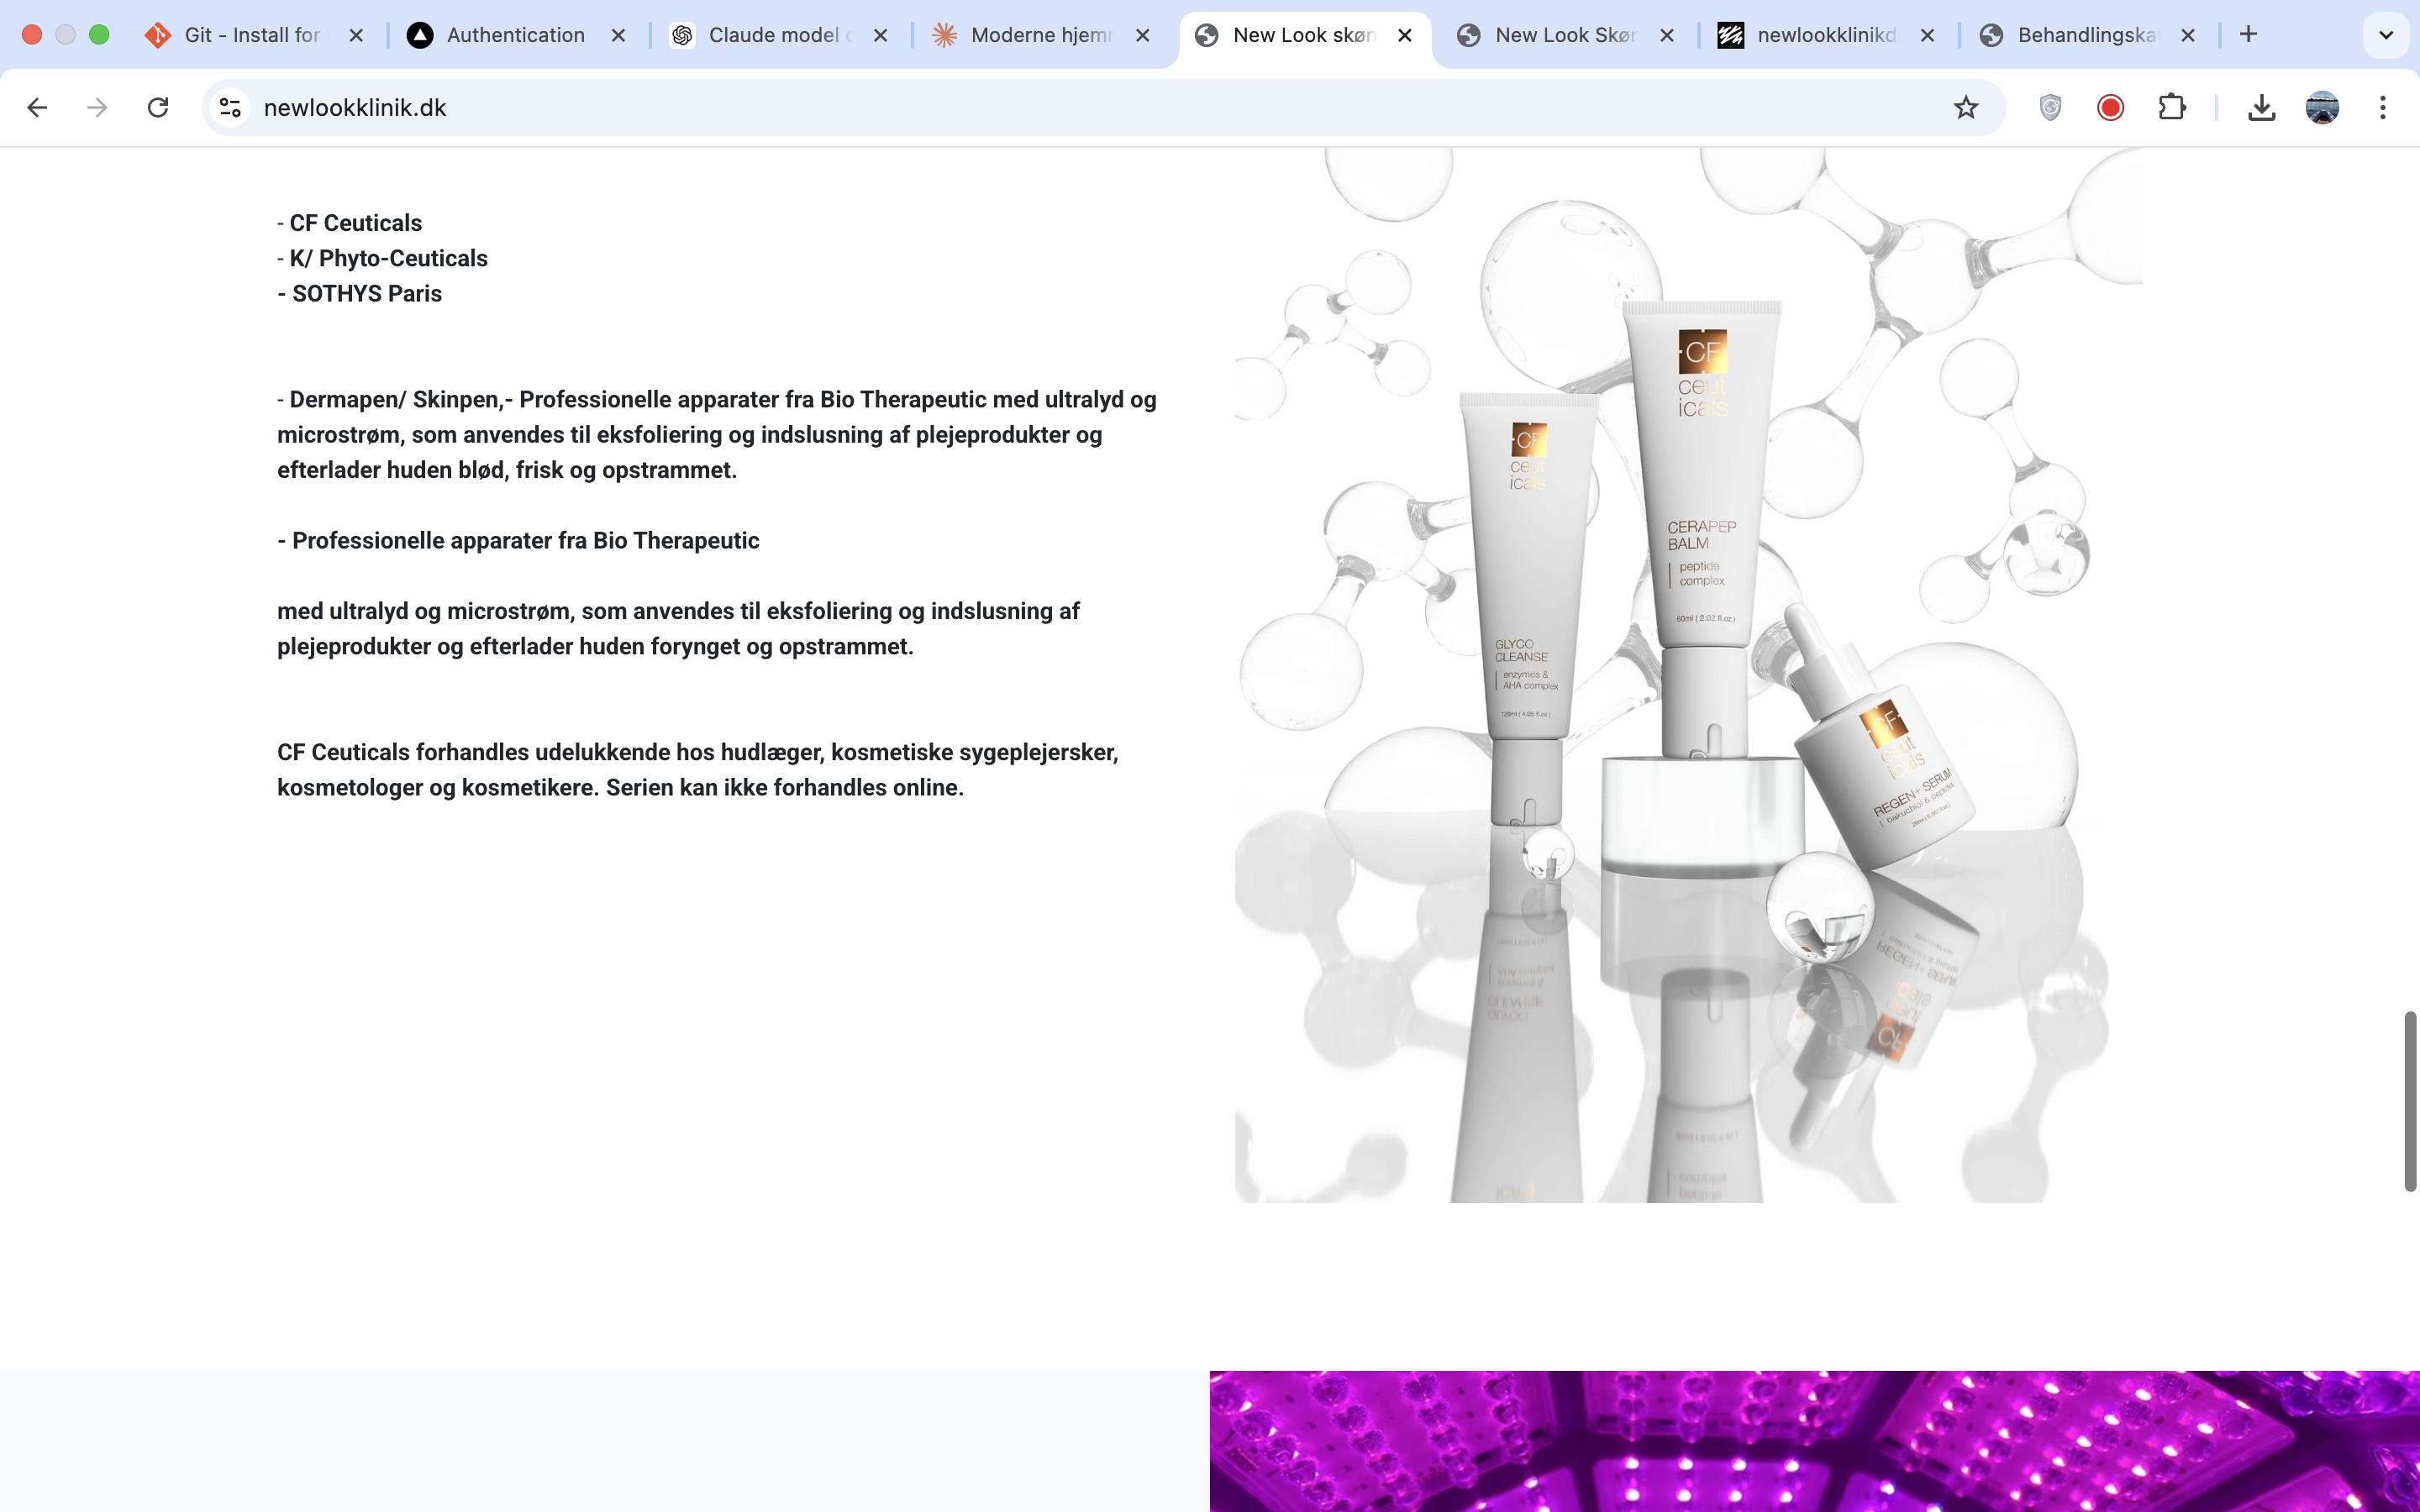Open the Chrome three-dot menu
This screenshot has width=2420, height=1512.
(2383, 107)
